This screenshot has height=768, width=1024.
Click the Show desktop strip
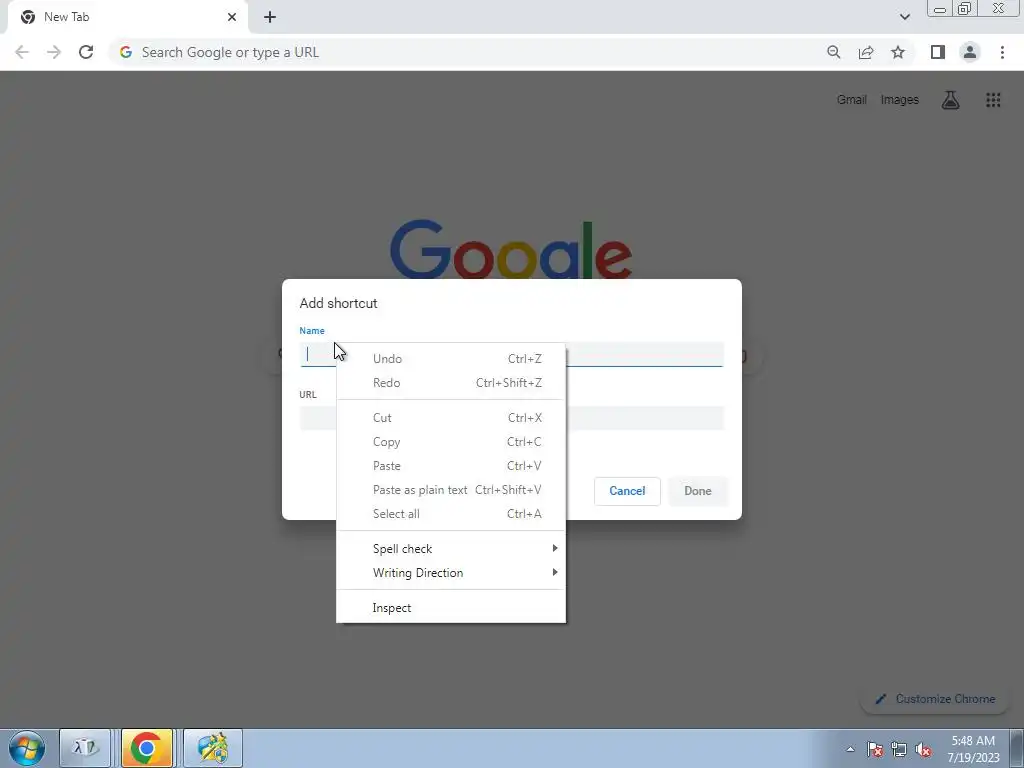[1016, 748]
